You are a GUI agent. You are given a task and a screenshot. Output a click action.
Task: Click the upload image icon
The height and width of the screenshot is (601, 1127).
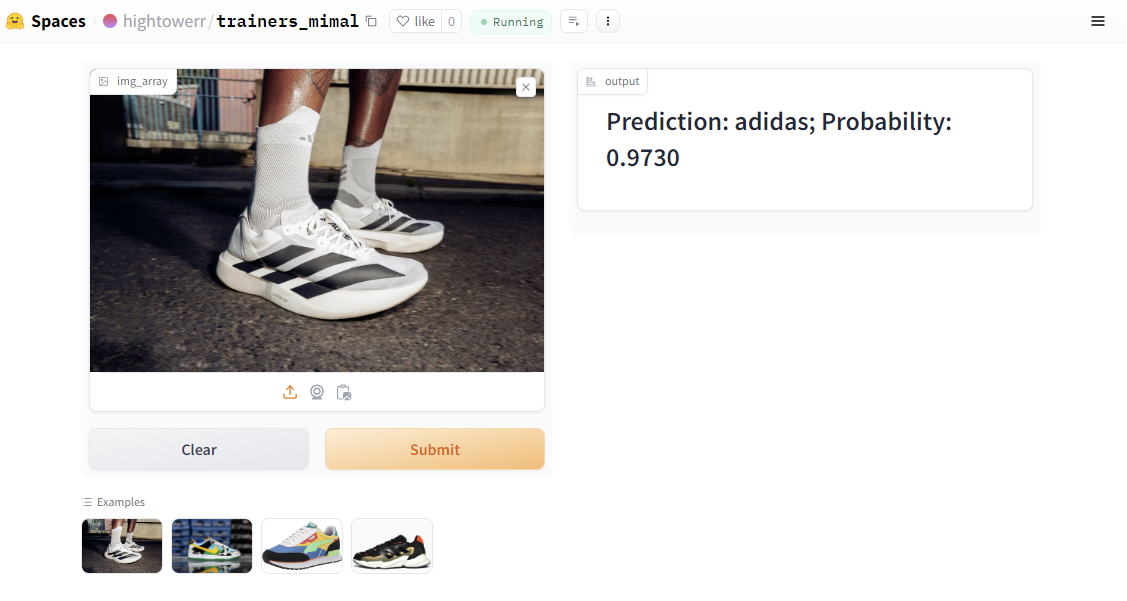(x=290, y=393)
